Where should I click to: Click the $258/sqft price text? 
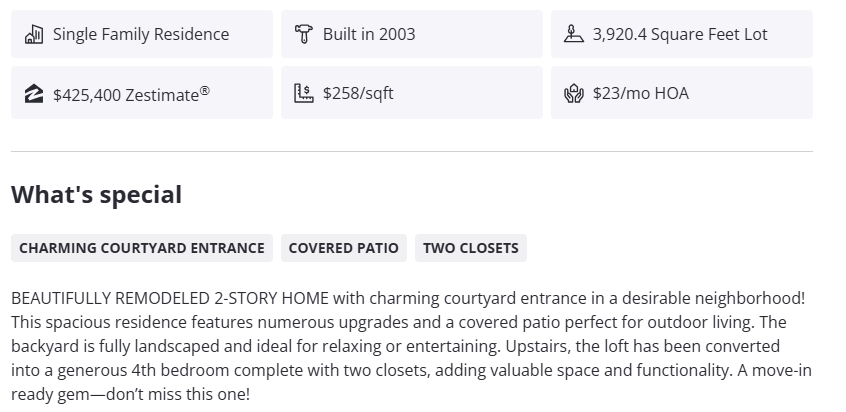358,94
